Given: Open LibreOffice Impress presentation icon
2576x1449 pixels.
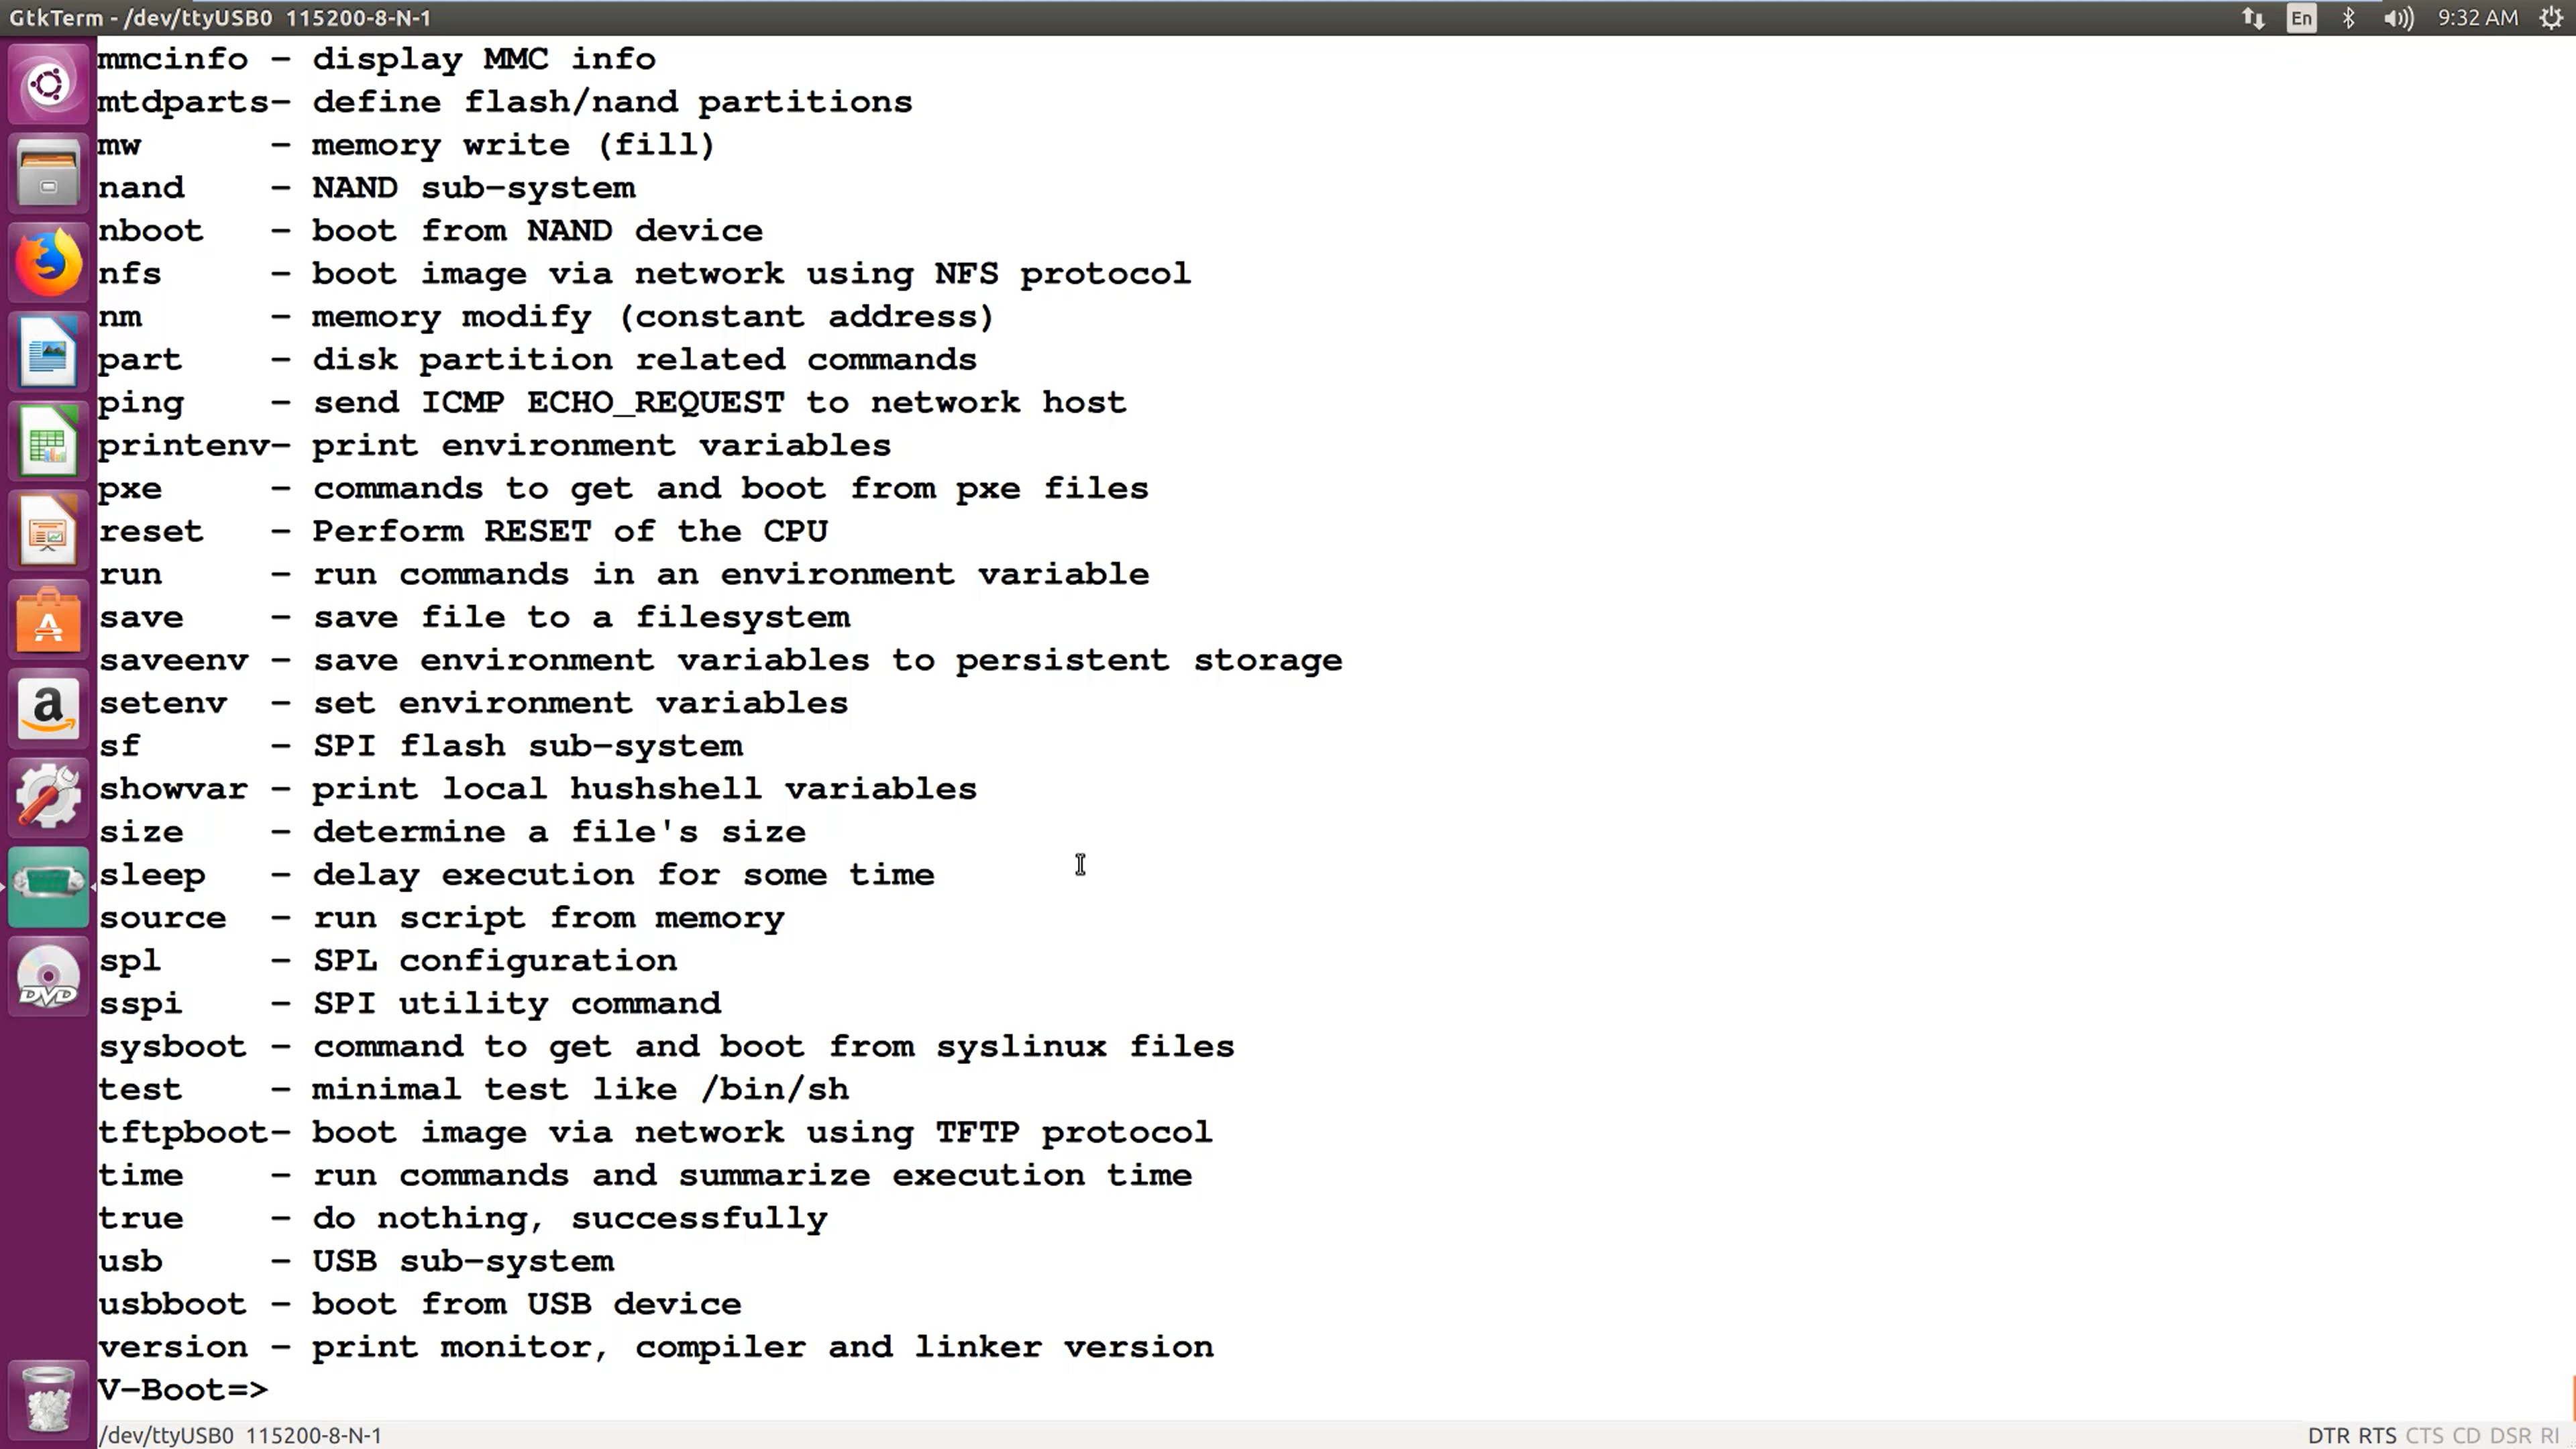Looking at the screenshot, I should [x=48, y=531].
